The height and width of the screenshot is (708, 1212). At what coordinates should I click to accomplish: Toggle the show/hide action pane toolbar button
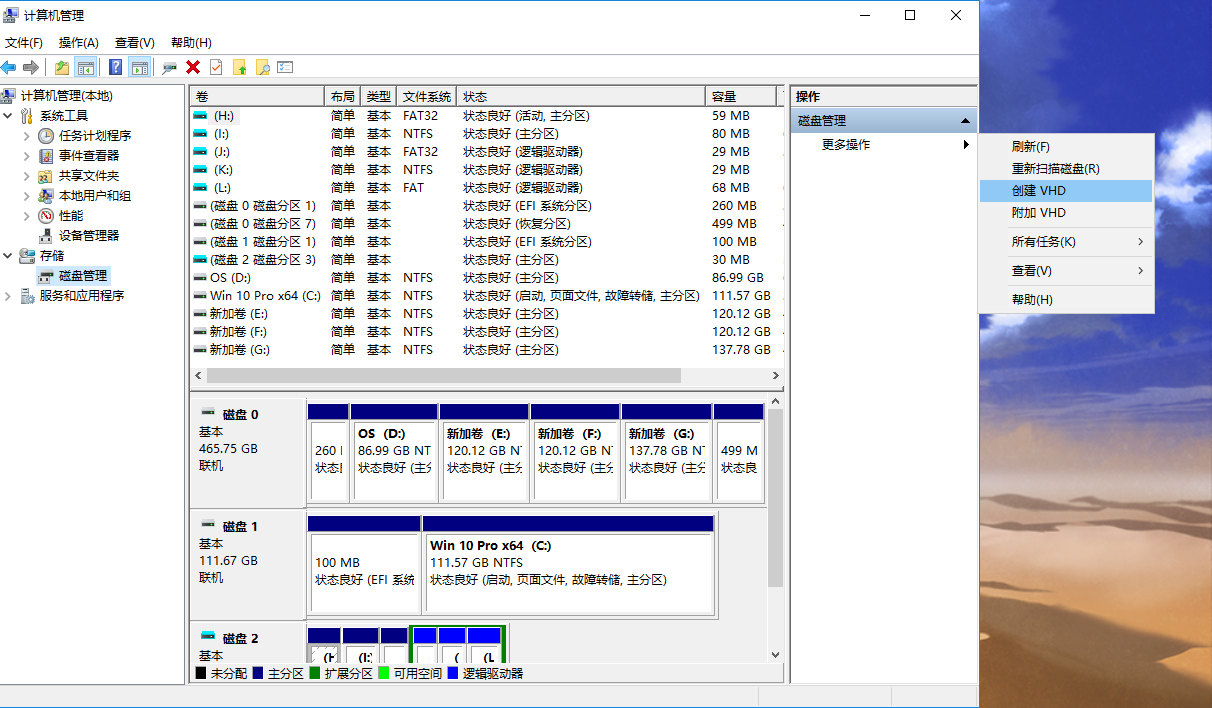point(140,67)
